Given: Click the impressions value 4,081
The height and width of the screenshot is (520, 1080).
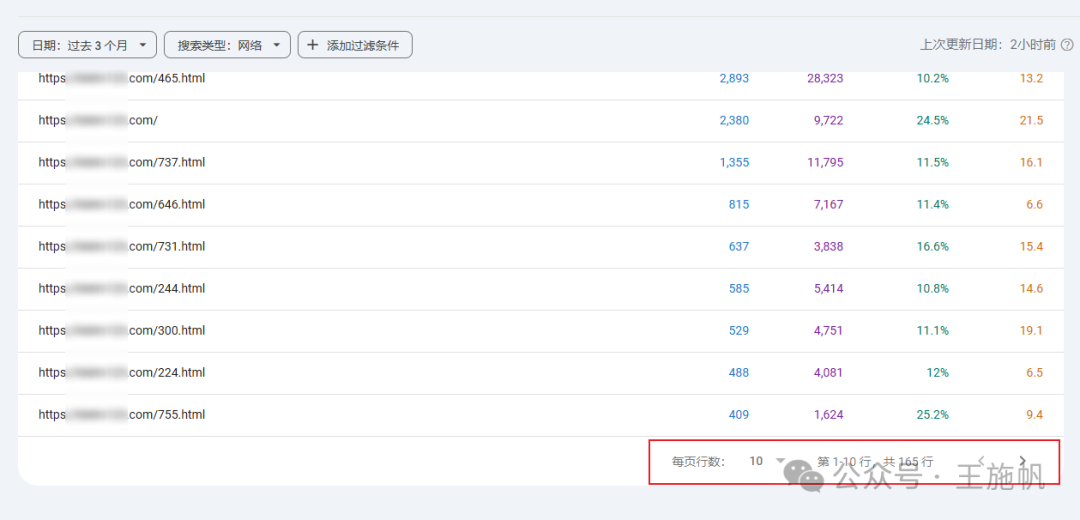Looking at the screenshot, I should [x=829, y=373].
